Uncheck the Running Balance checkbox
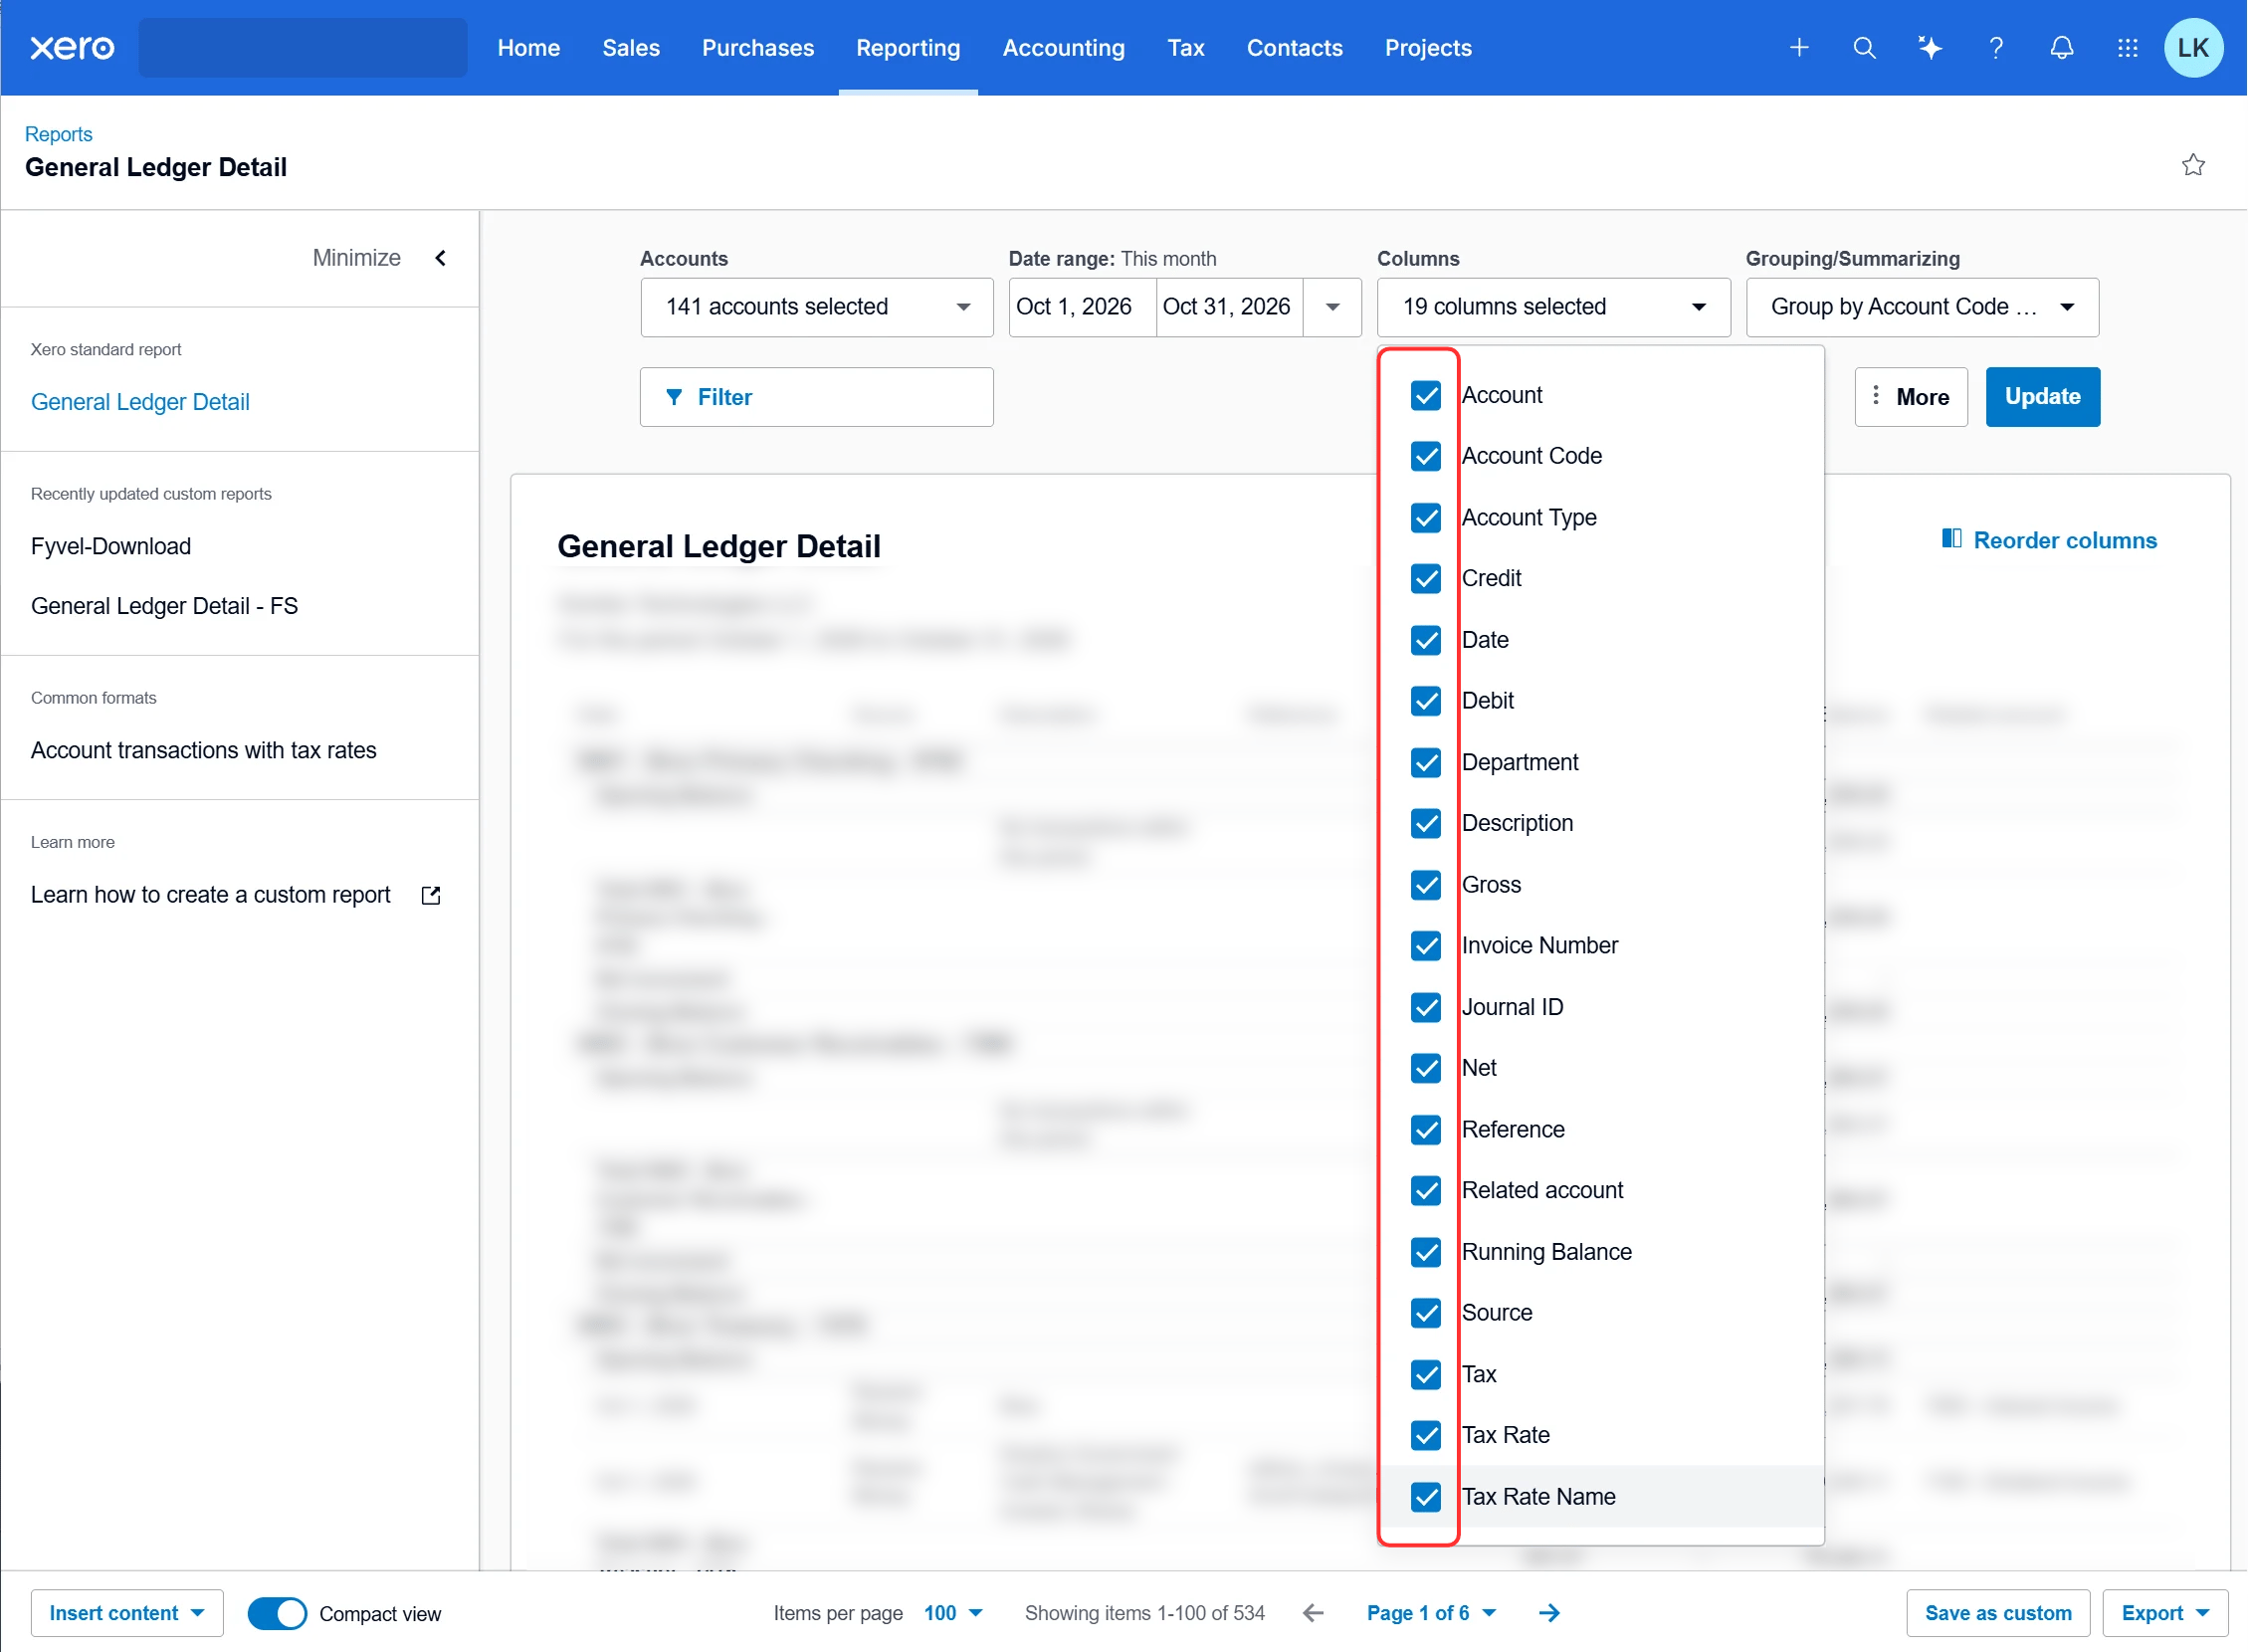2248x1652 pixels. pos(1426,1252)
